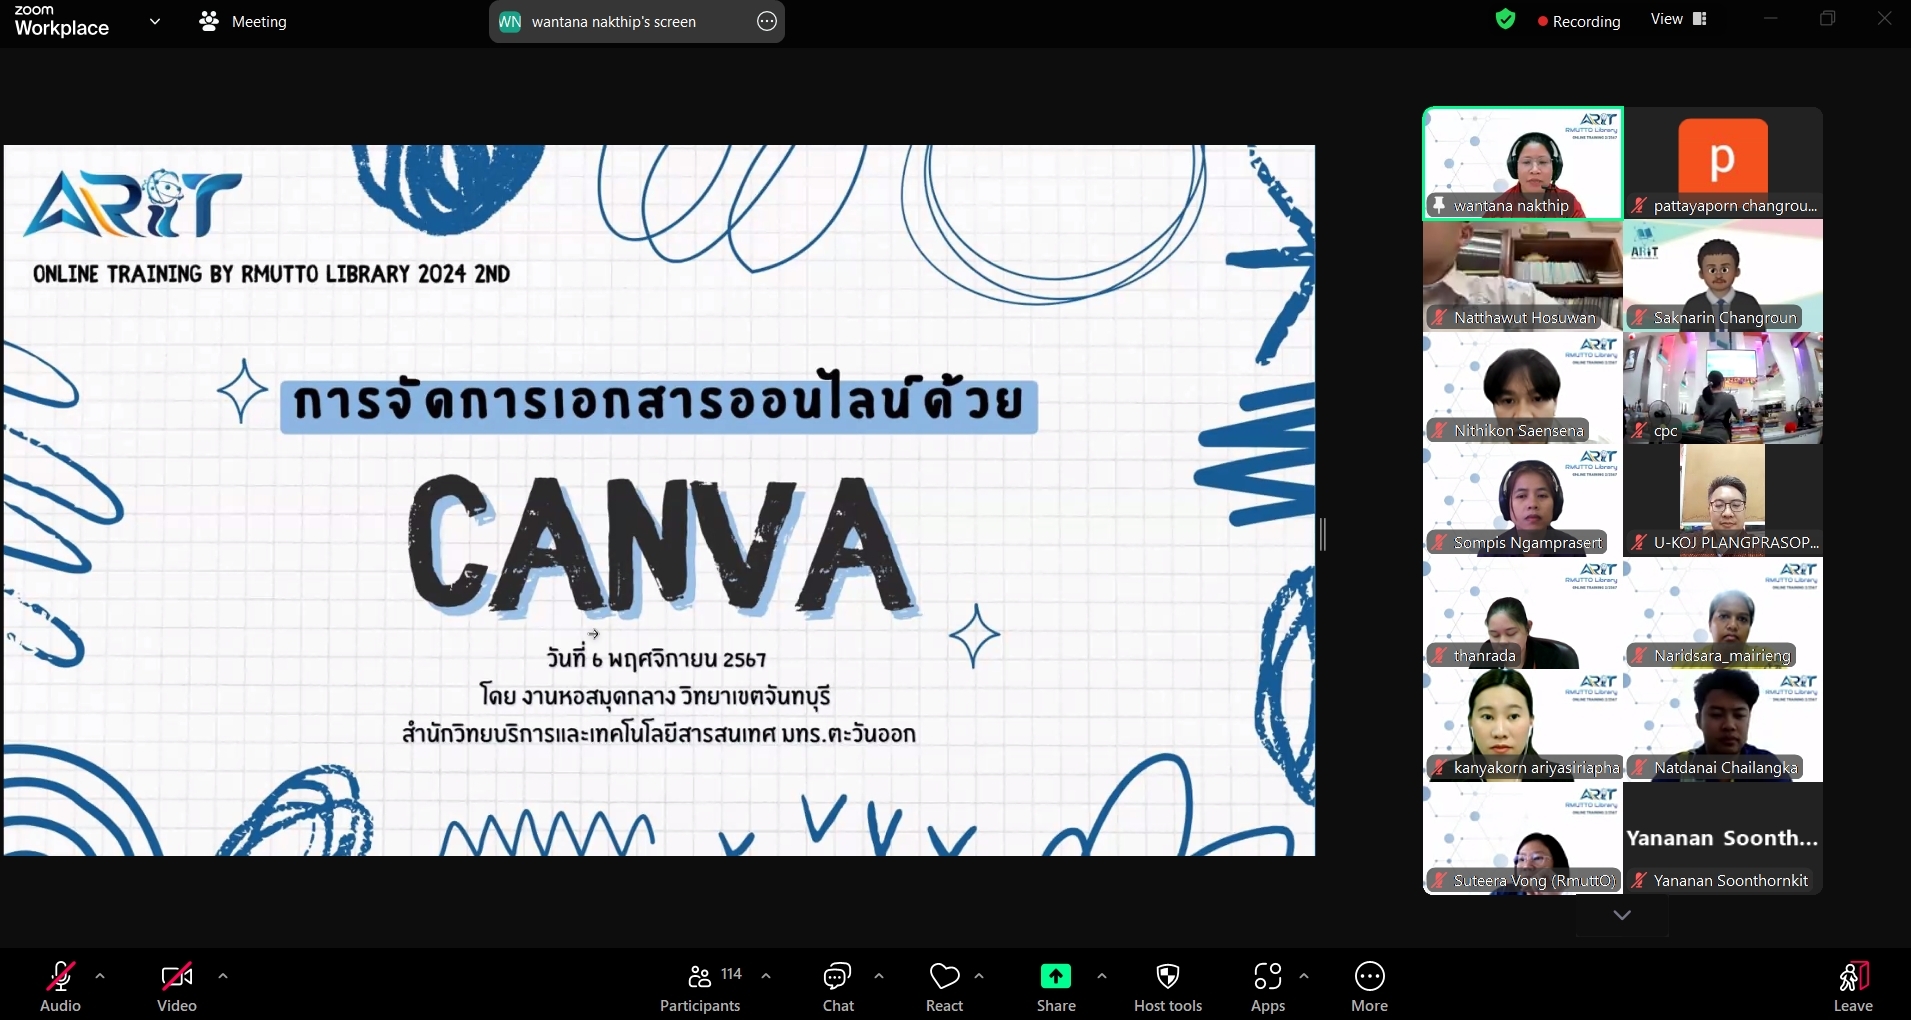Image resolution: width=1911 pixels, height=1020 pixels.
Task: Open Zoom Workplace dropdown arrow
Action: pyautogui.click(x=155, y=21)
